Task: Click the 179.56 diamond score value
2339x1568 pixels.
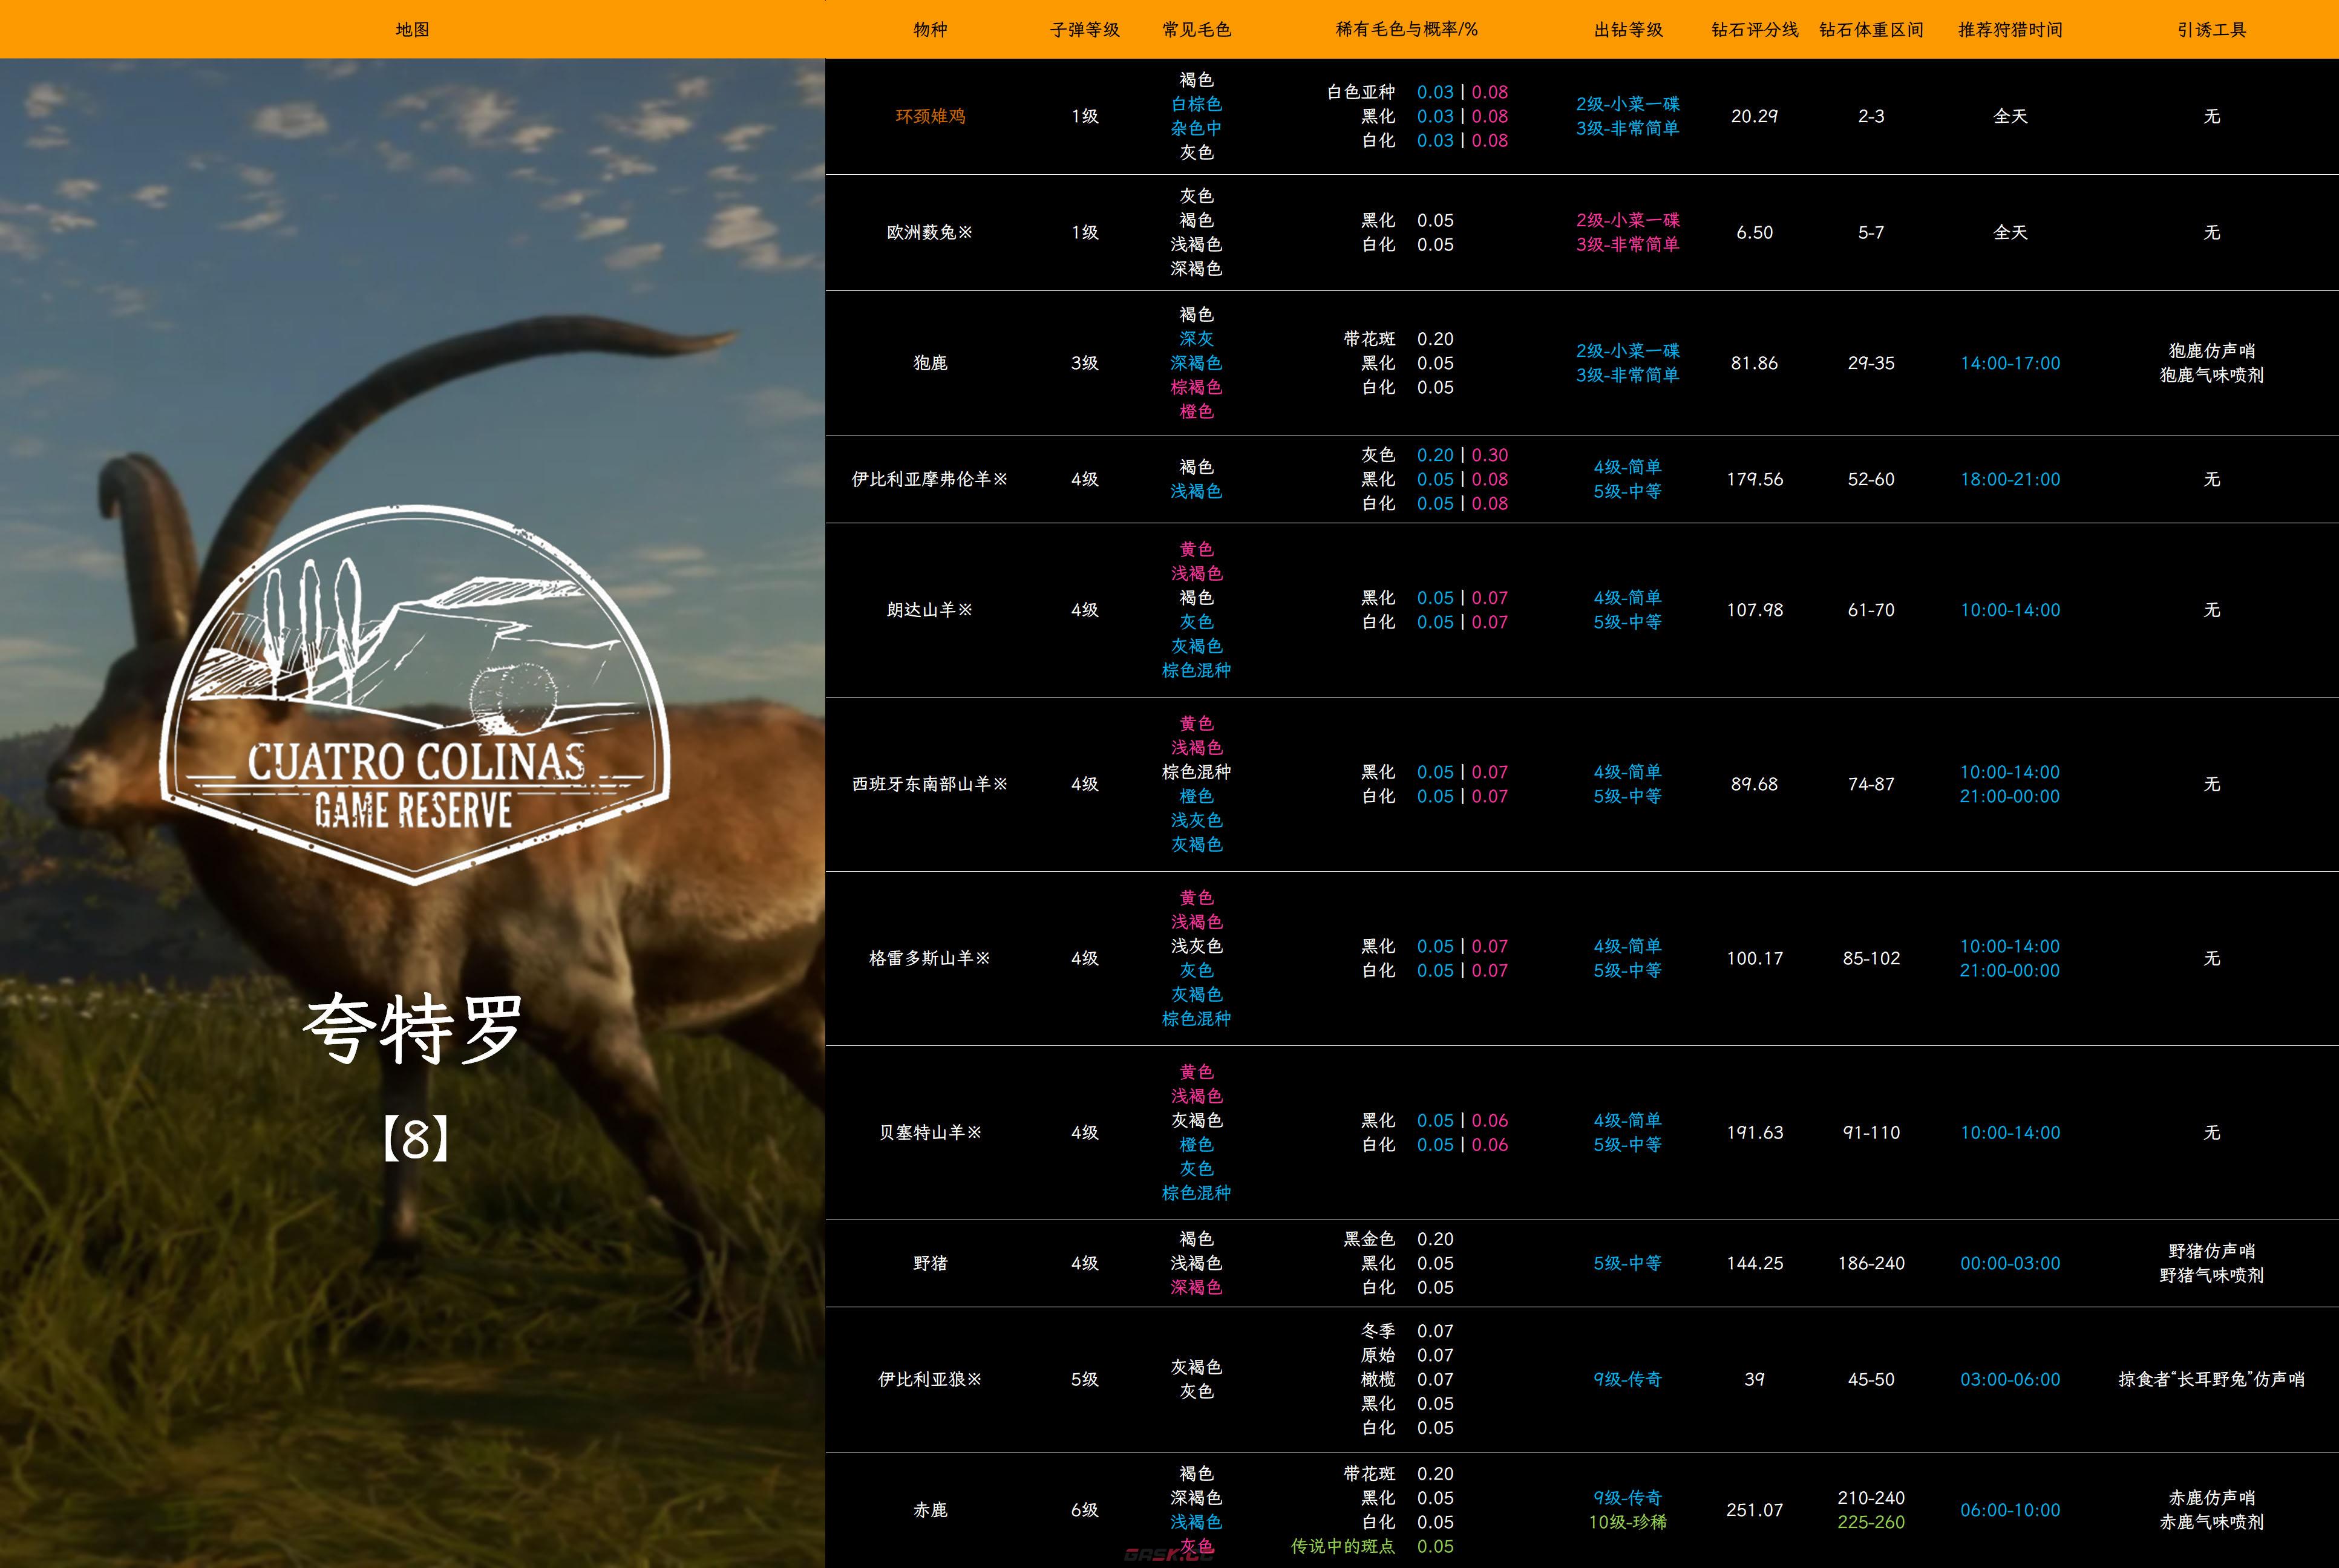Action: coord(1754,479)
